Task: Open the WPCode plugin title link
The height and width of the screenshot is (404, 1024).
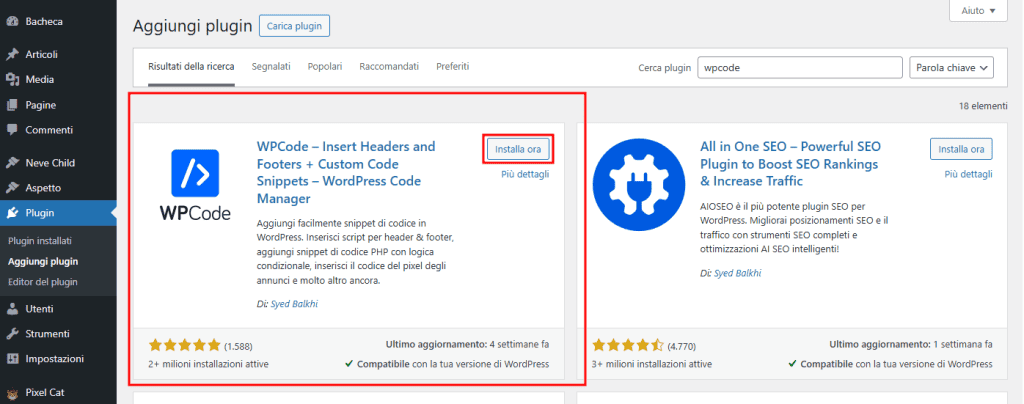Action: [346, 172]
